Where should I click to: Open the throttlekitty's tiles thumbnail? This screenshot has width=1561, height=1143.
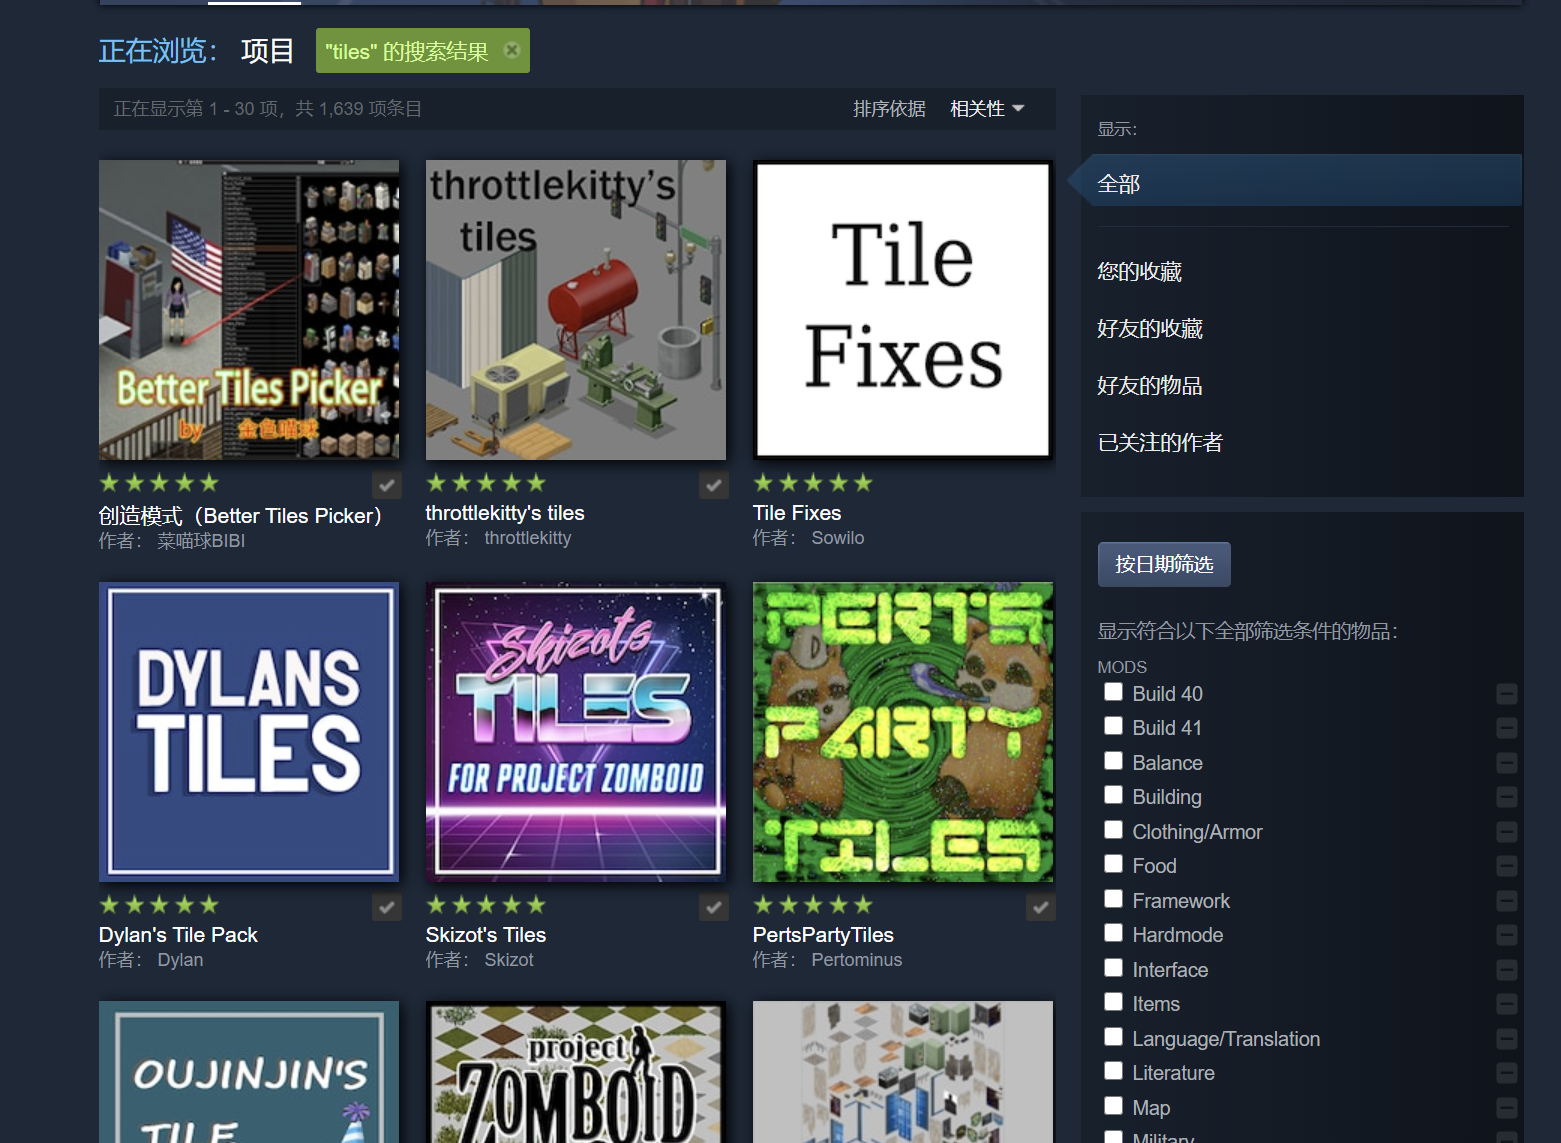tap(576, 310)
